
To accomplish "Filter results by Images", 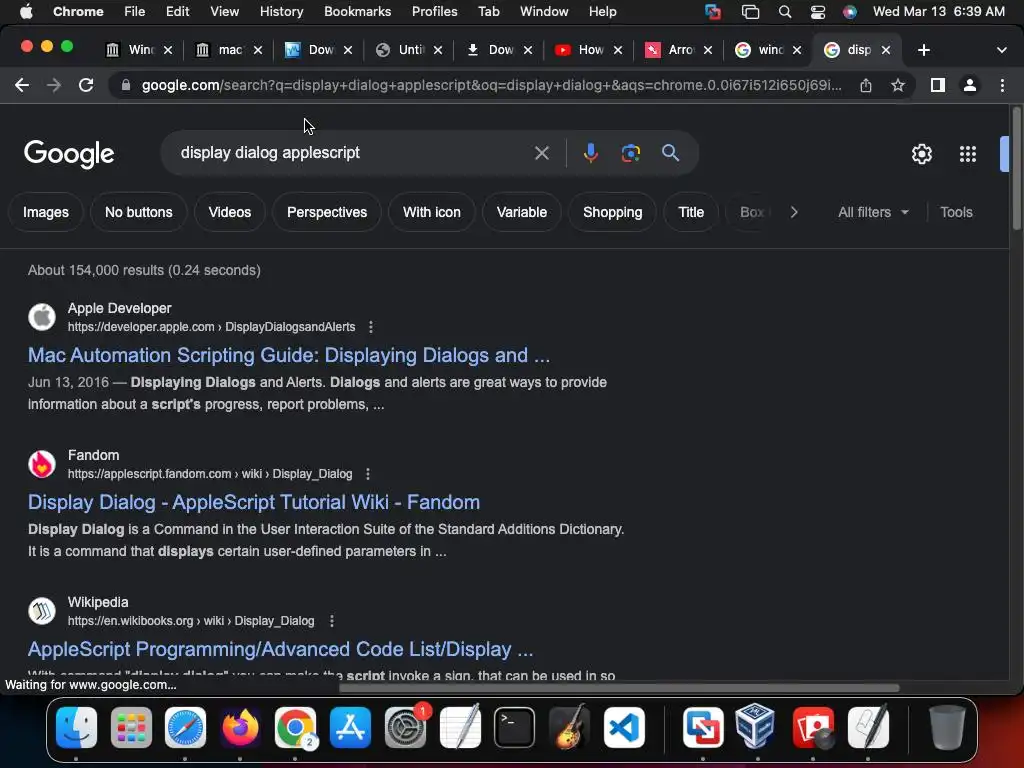I will pos(46,212).
